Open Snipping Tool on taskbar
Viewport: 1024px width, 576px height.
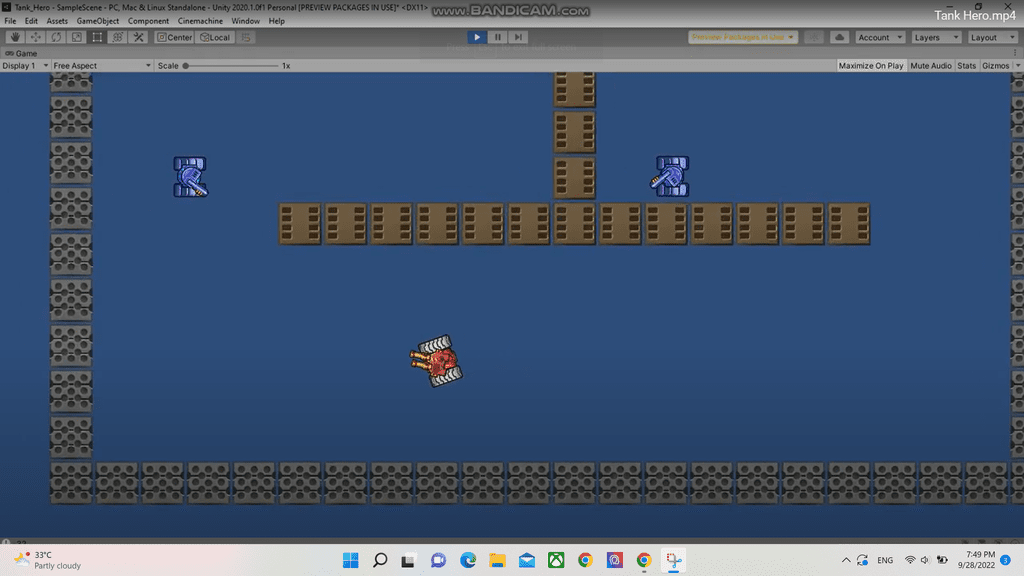coord(673,560)
